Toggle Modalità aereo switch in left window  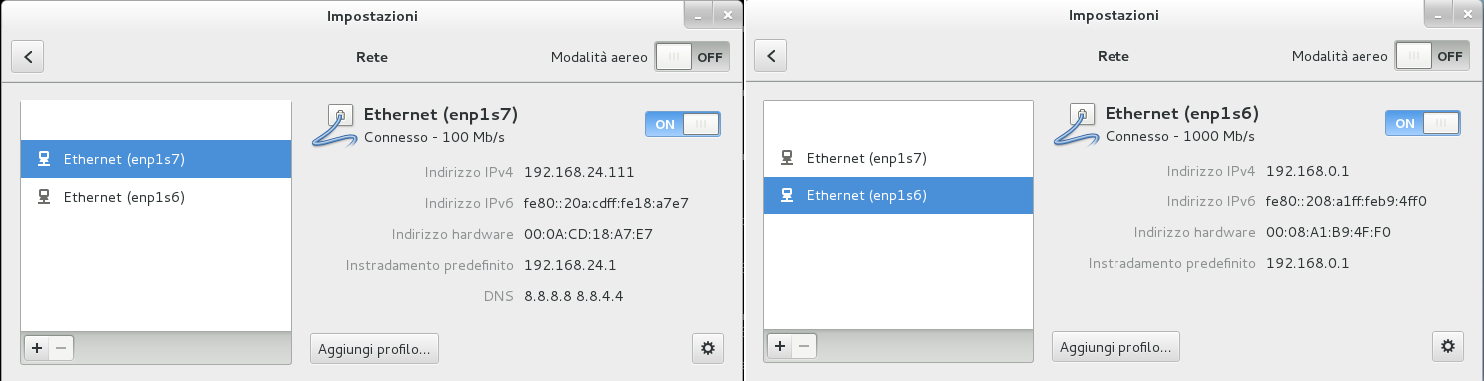point(693,57)
